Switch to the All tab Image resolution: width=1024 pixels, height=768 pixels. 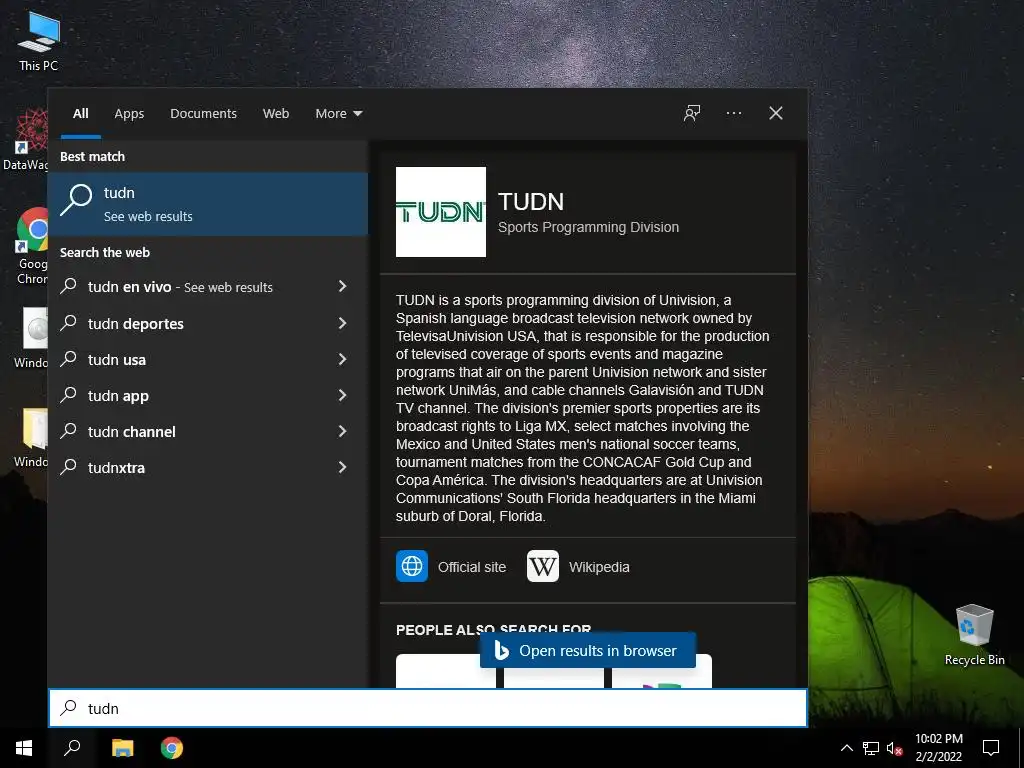point(81,114)
